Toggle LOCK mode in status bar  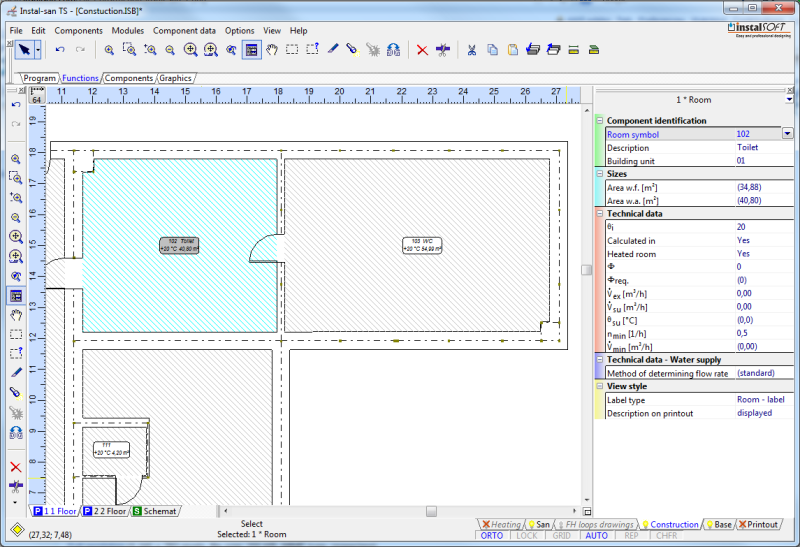(527, 536)
